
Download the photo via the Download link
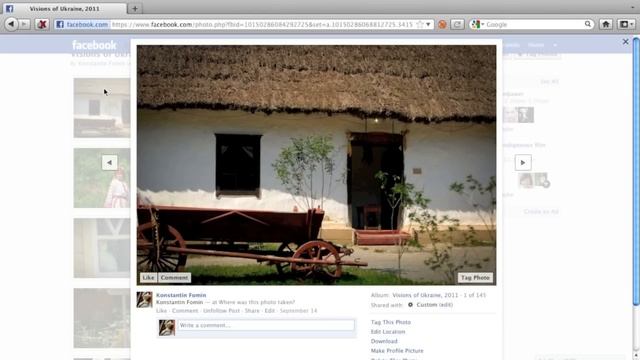click(384, 341)
